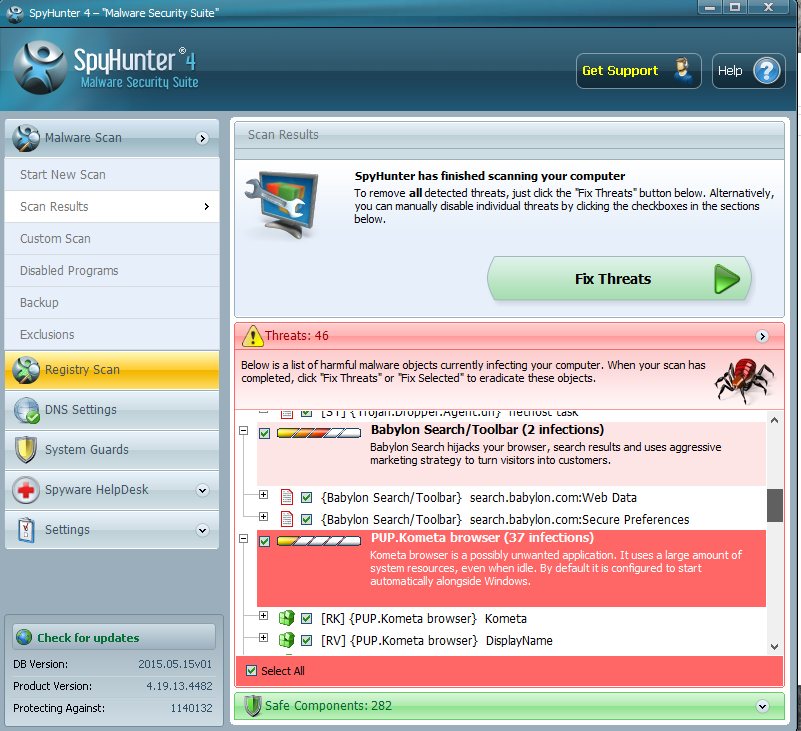Screen dimensions: 801x731
Task: Click the Check for updates globe icon
Action: pyautogui.click(x=23, y=638)
